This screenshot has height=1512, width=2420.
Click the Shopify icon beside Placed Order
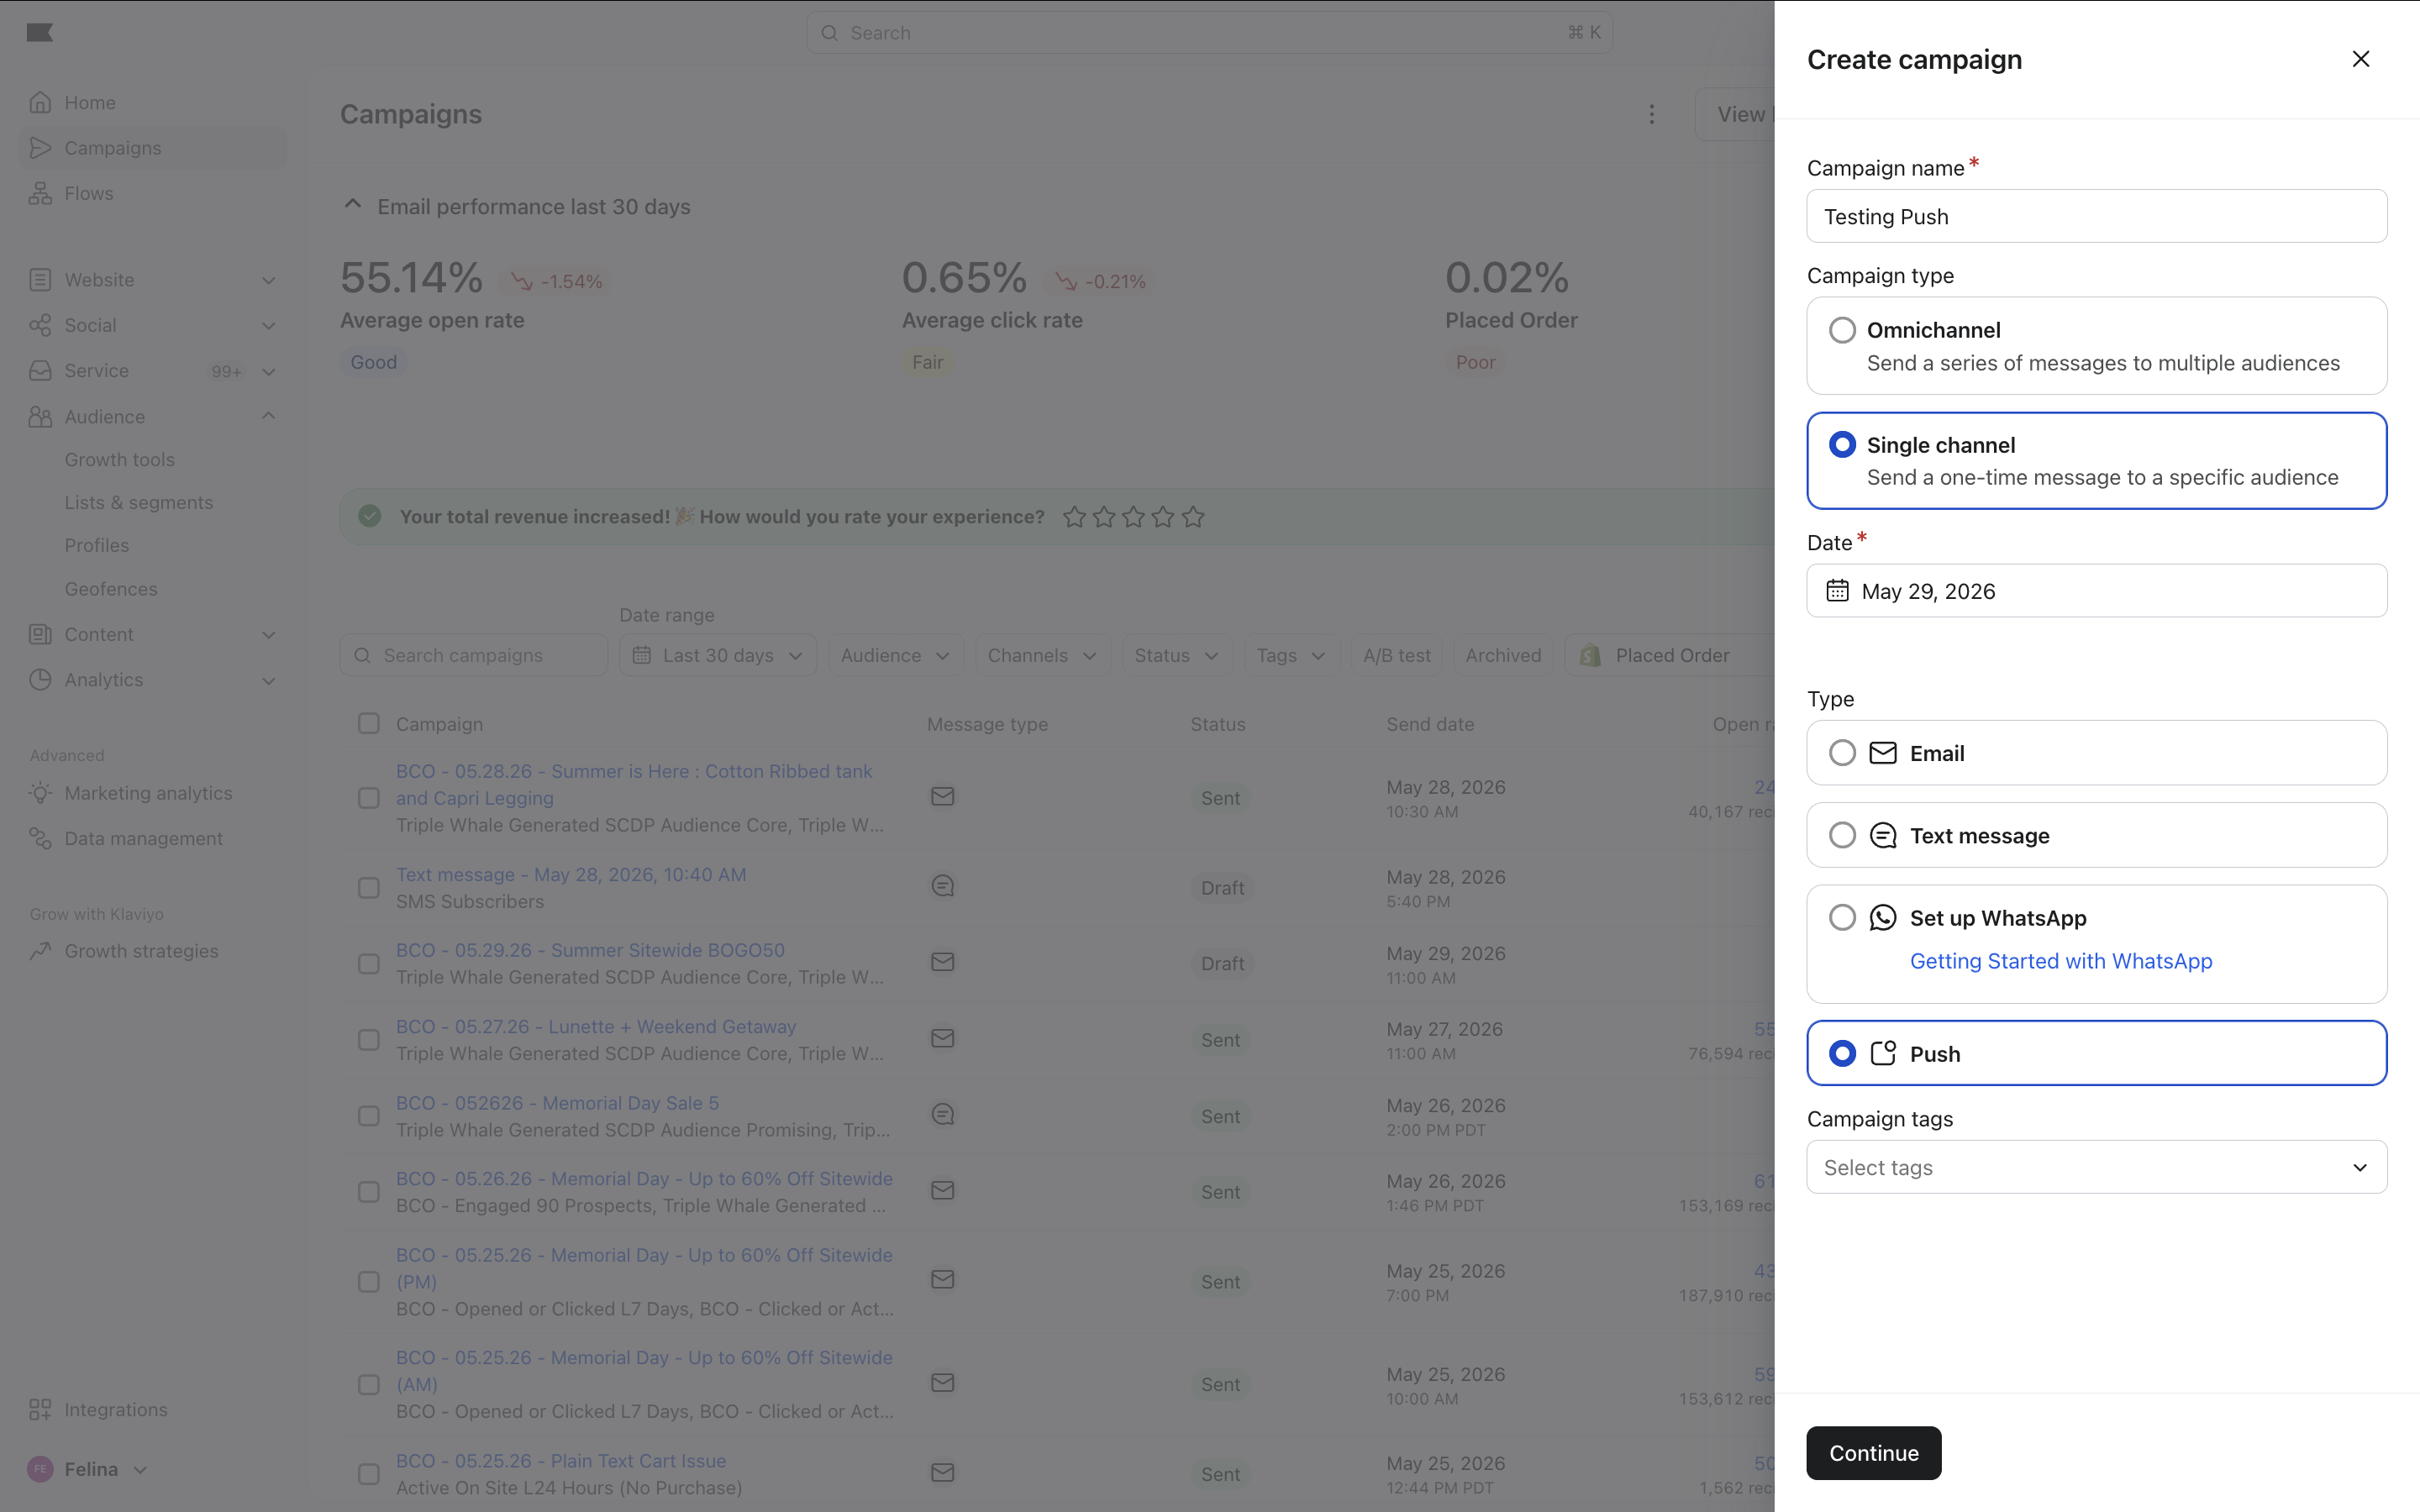(x=1590, y=655)
